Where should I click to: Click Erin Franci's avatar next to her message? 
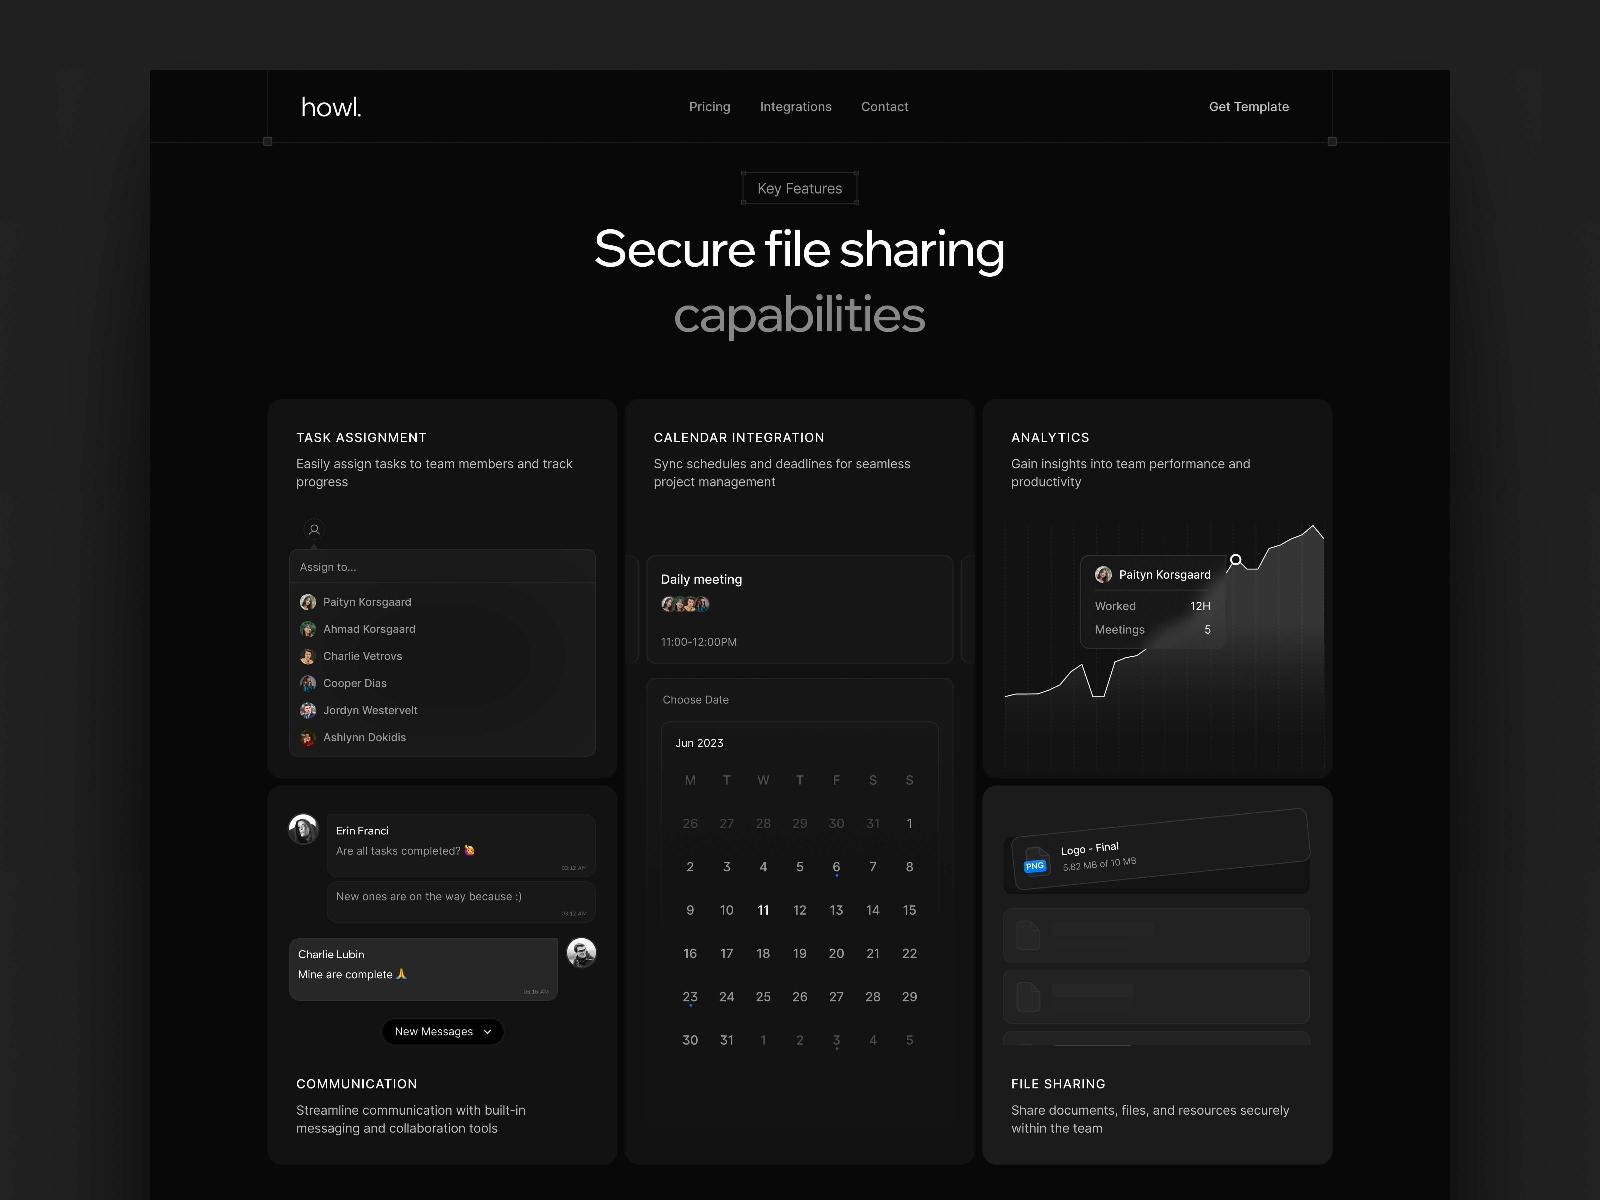click(x=303, y=830)
